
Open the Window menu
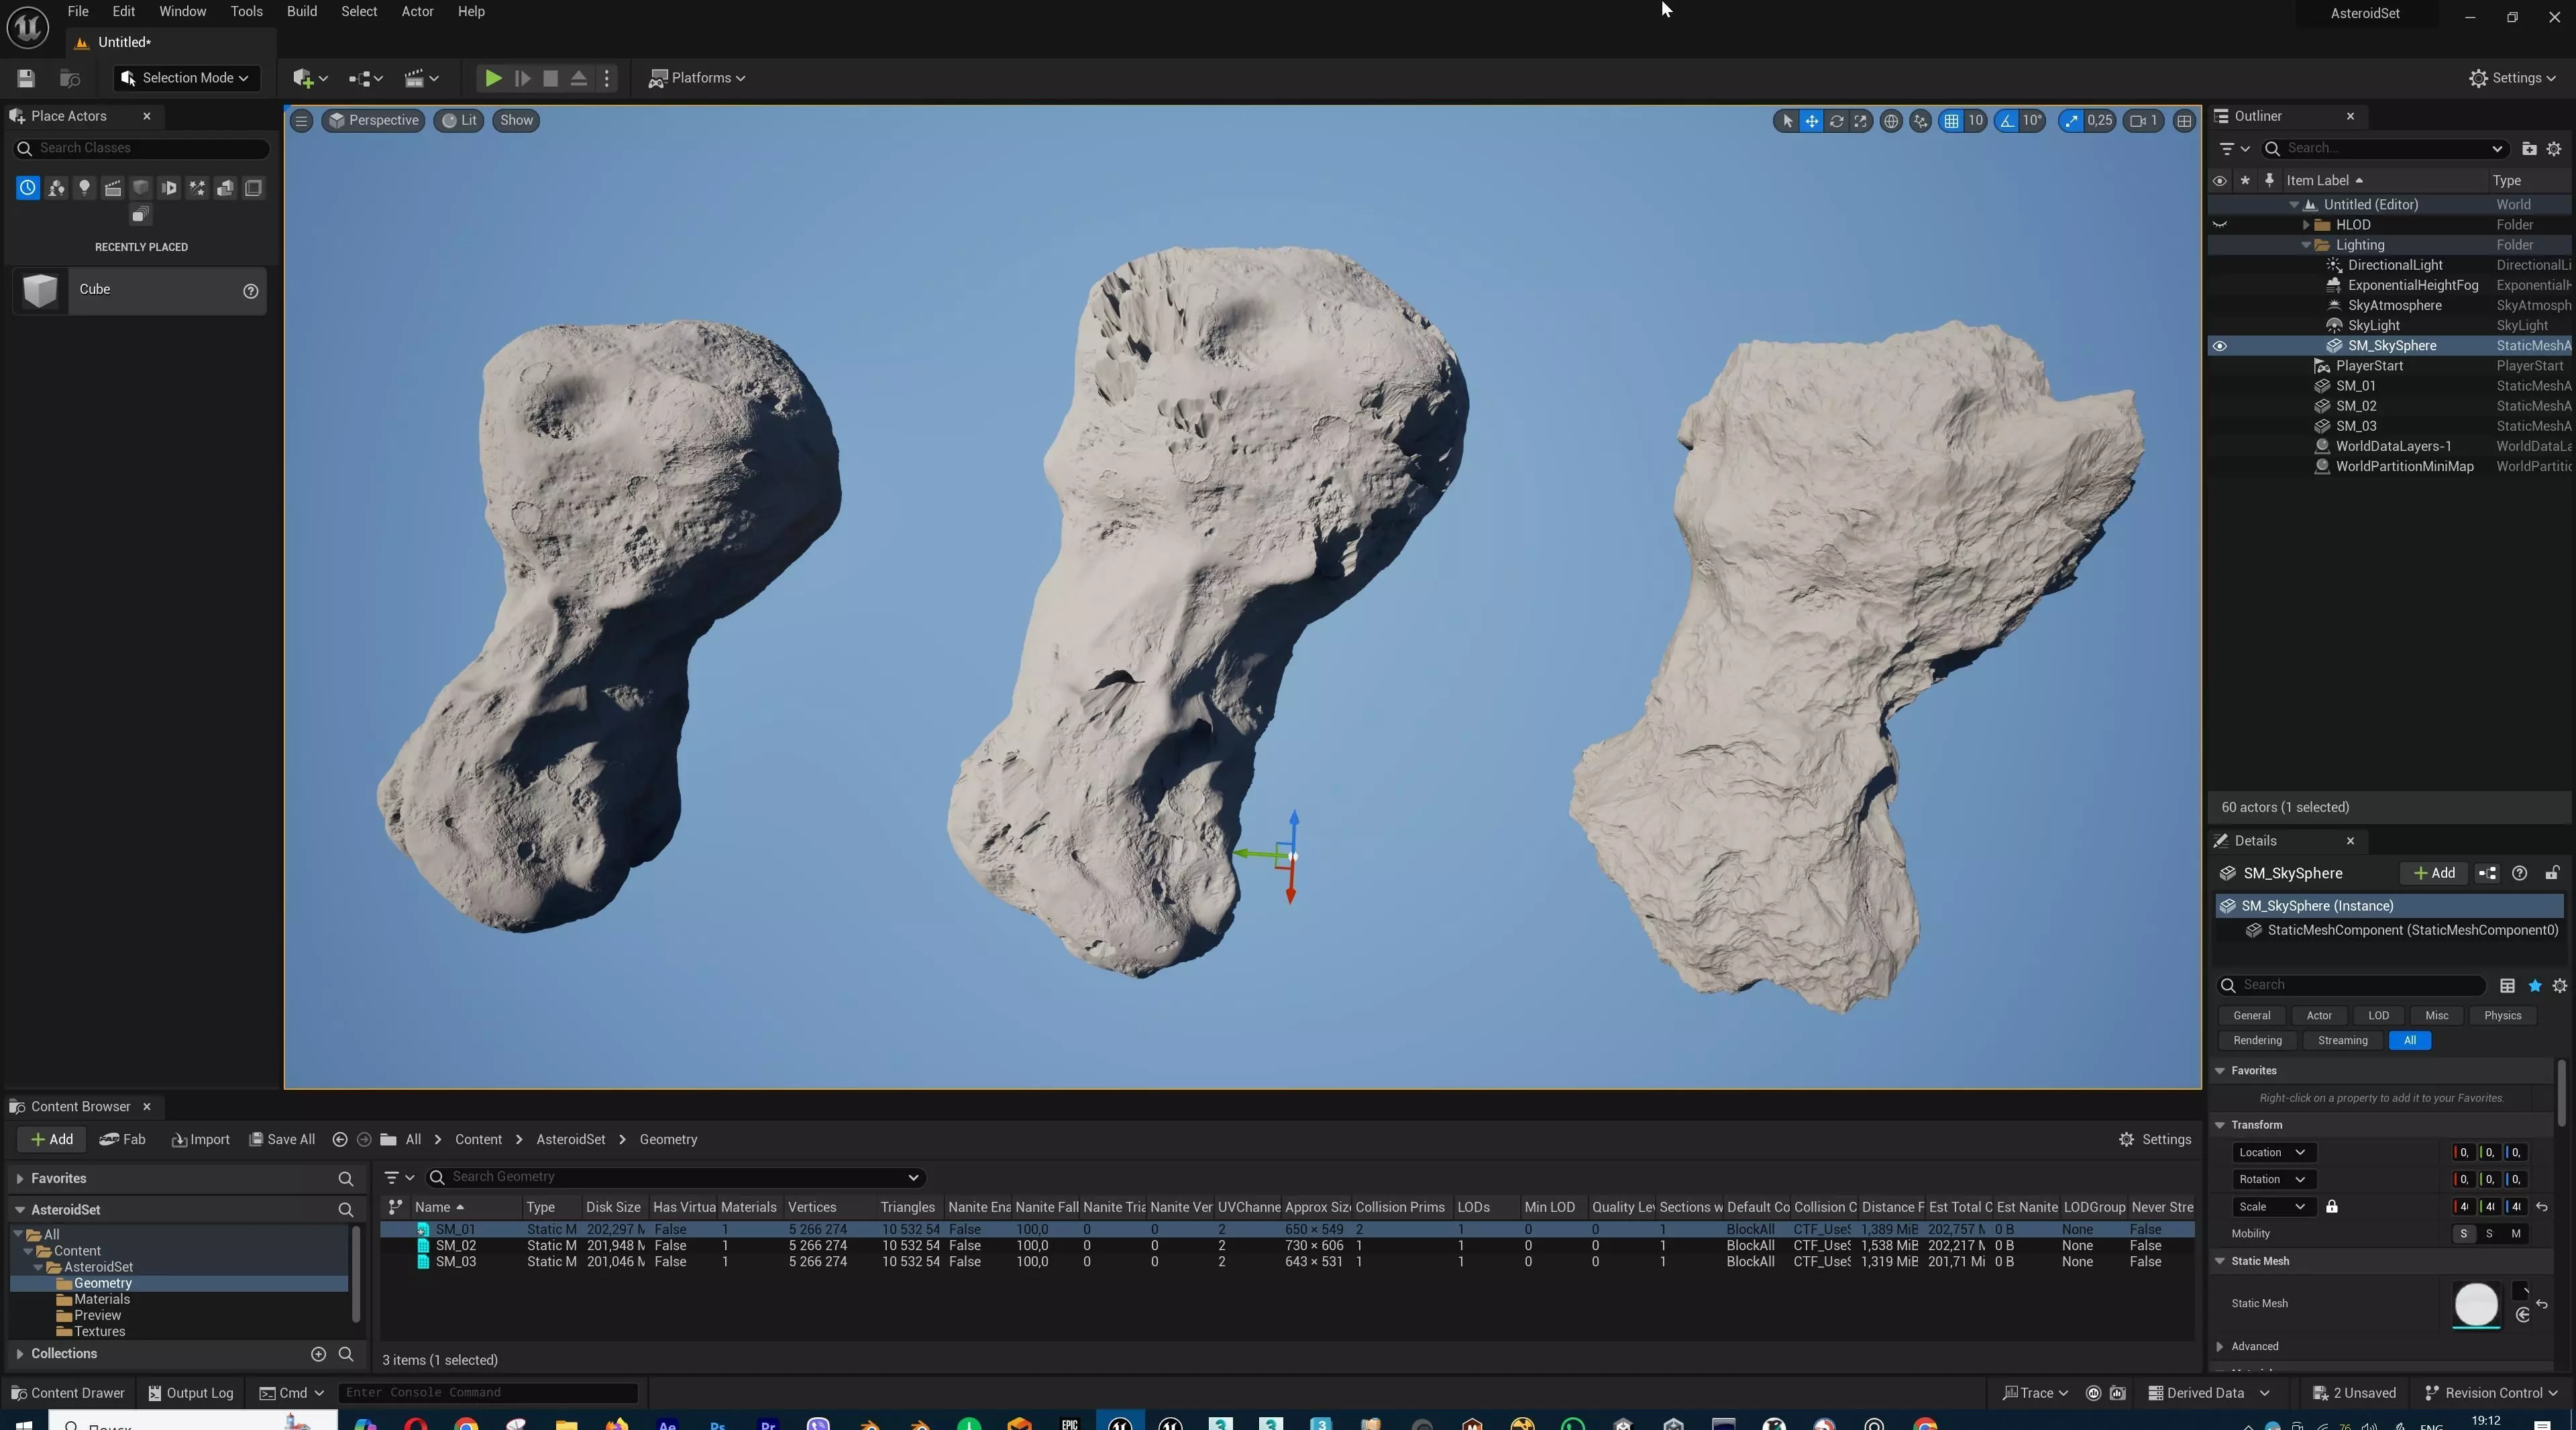(182, 12)
